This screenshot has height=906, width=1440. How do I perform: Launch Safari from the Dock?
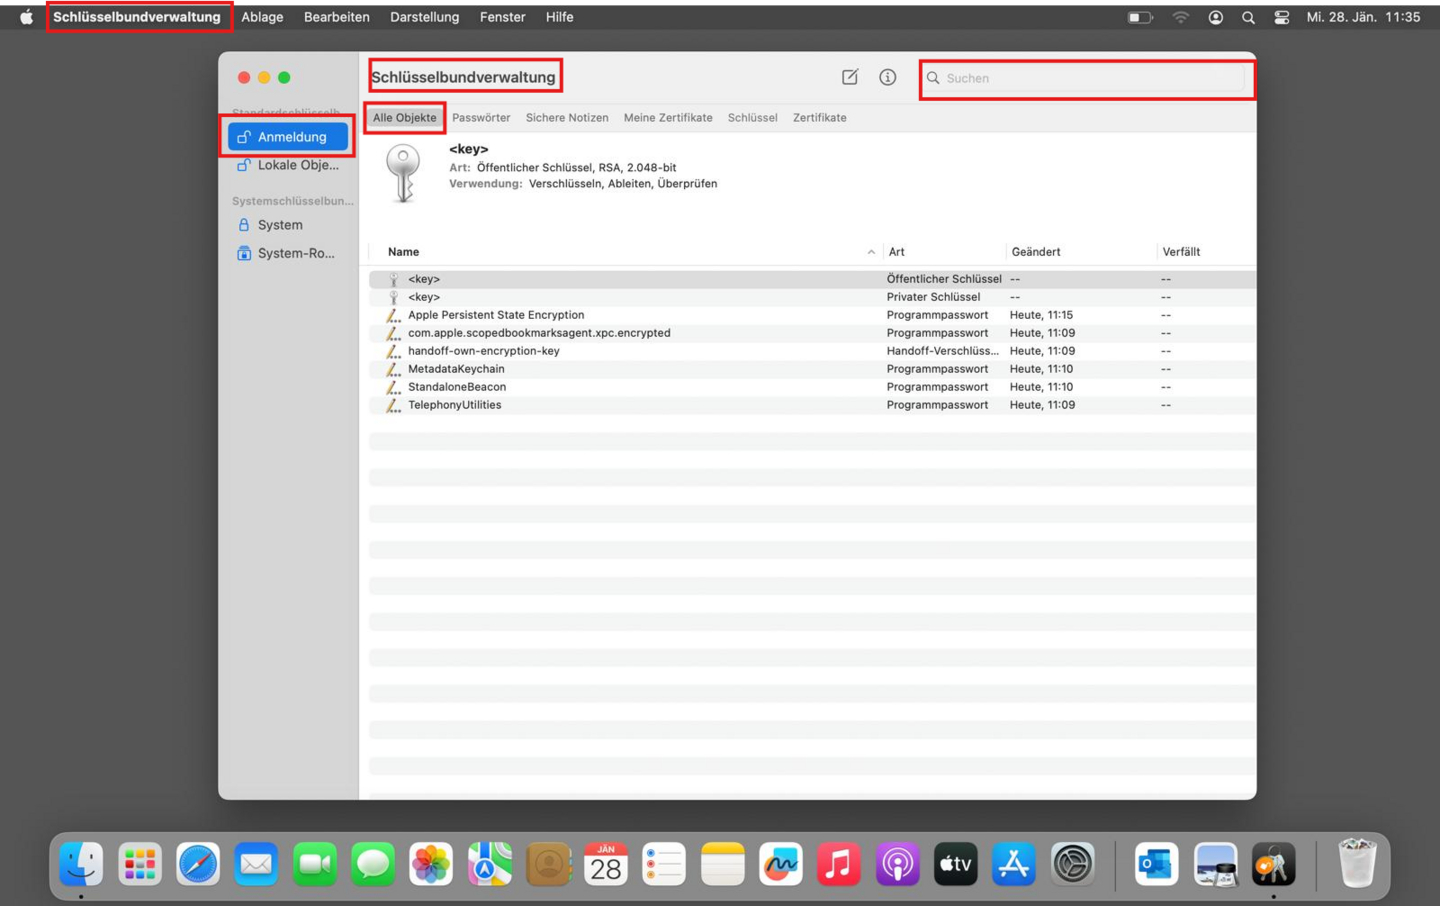coord(198,863)
